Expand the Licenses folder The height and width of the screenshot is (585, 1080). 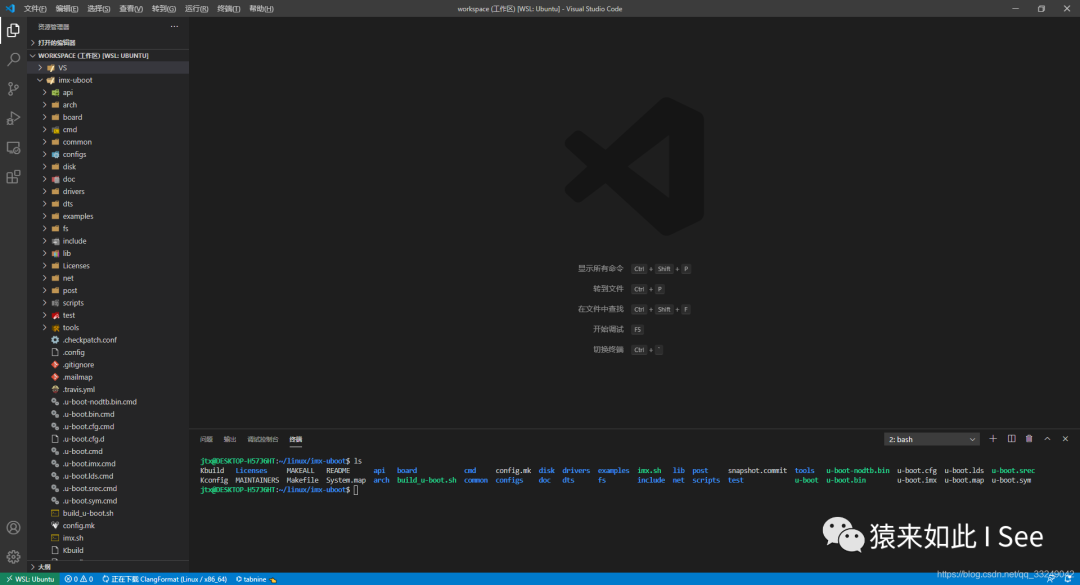click(x=108, y=266)
